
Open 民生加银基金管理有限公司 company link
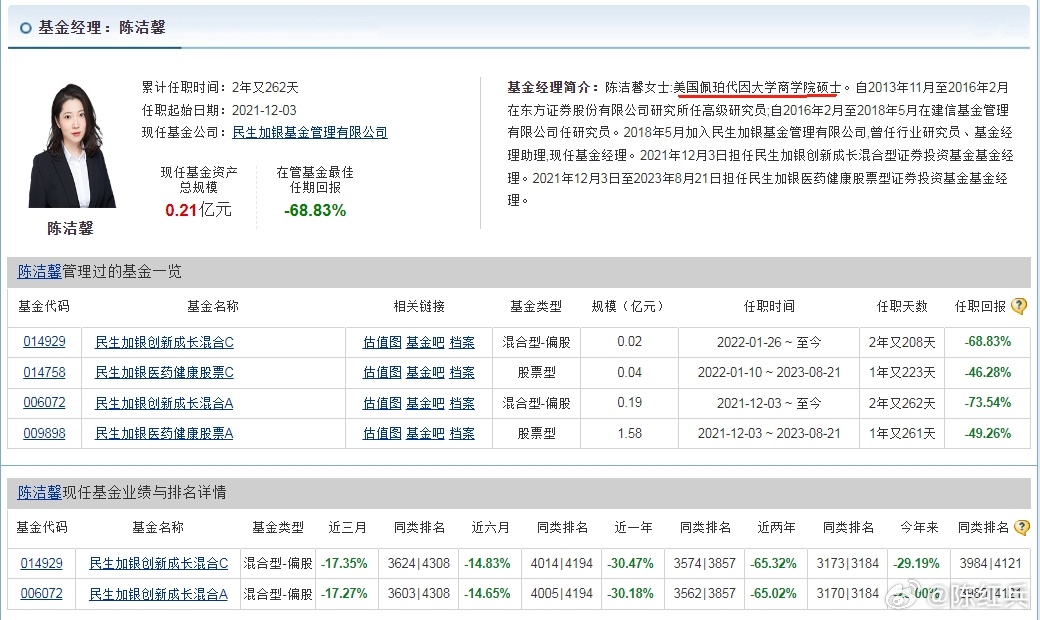pyautogui.click(x=310, y=132)
